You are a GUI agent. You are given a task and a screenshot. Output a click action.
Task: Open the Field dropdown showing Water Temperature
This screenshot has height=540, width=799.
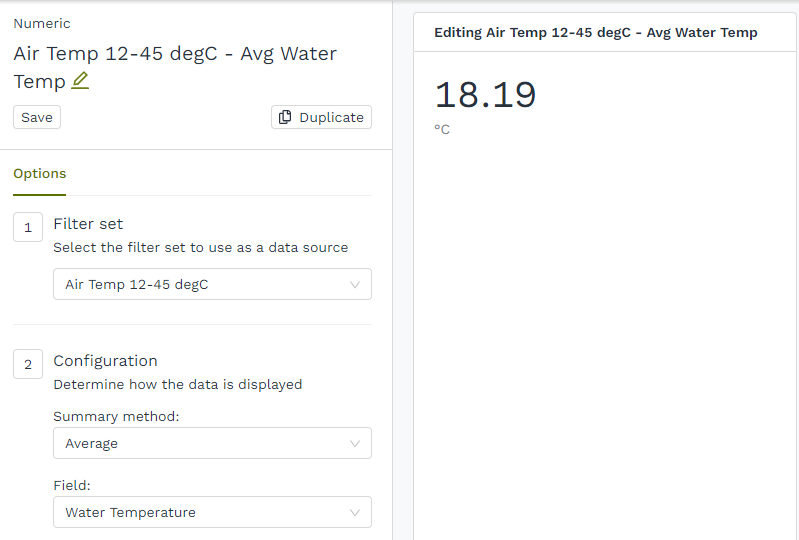pyautogui.click(x=212, y=512)
